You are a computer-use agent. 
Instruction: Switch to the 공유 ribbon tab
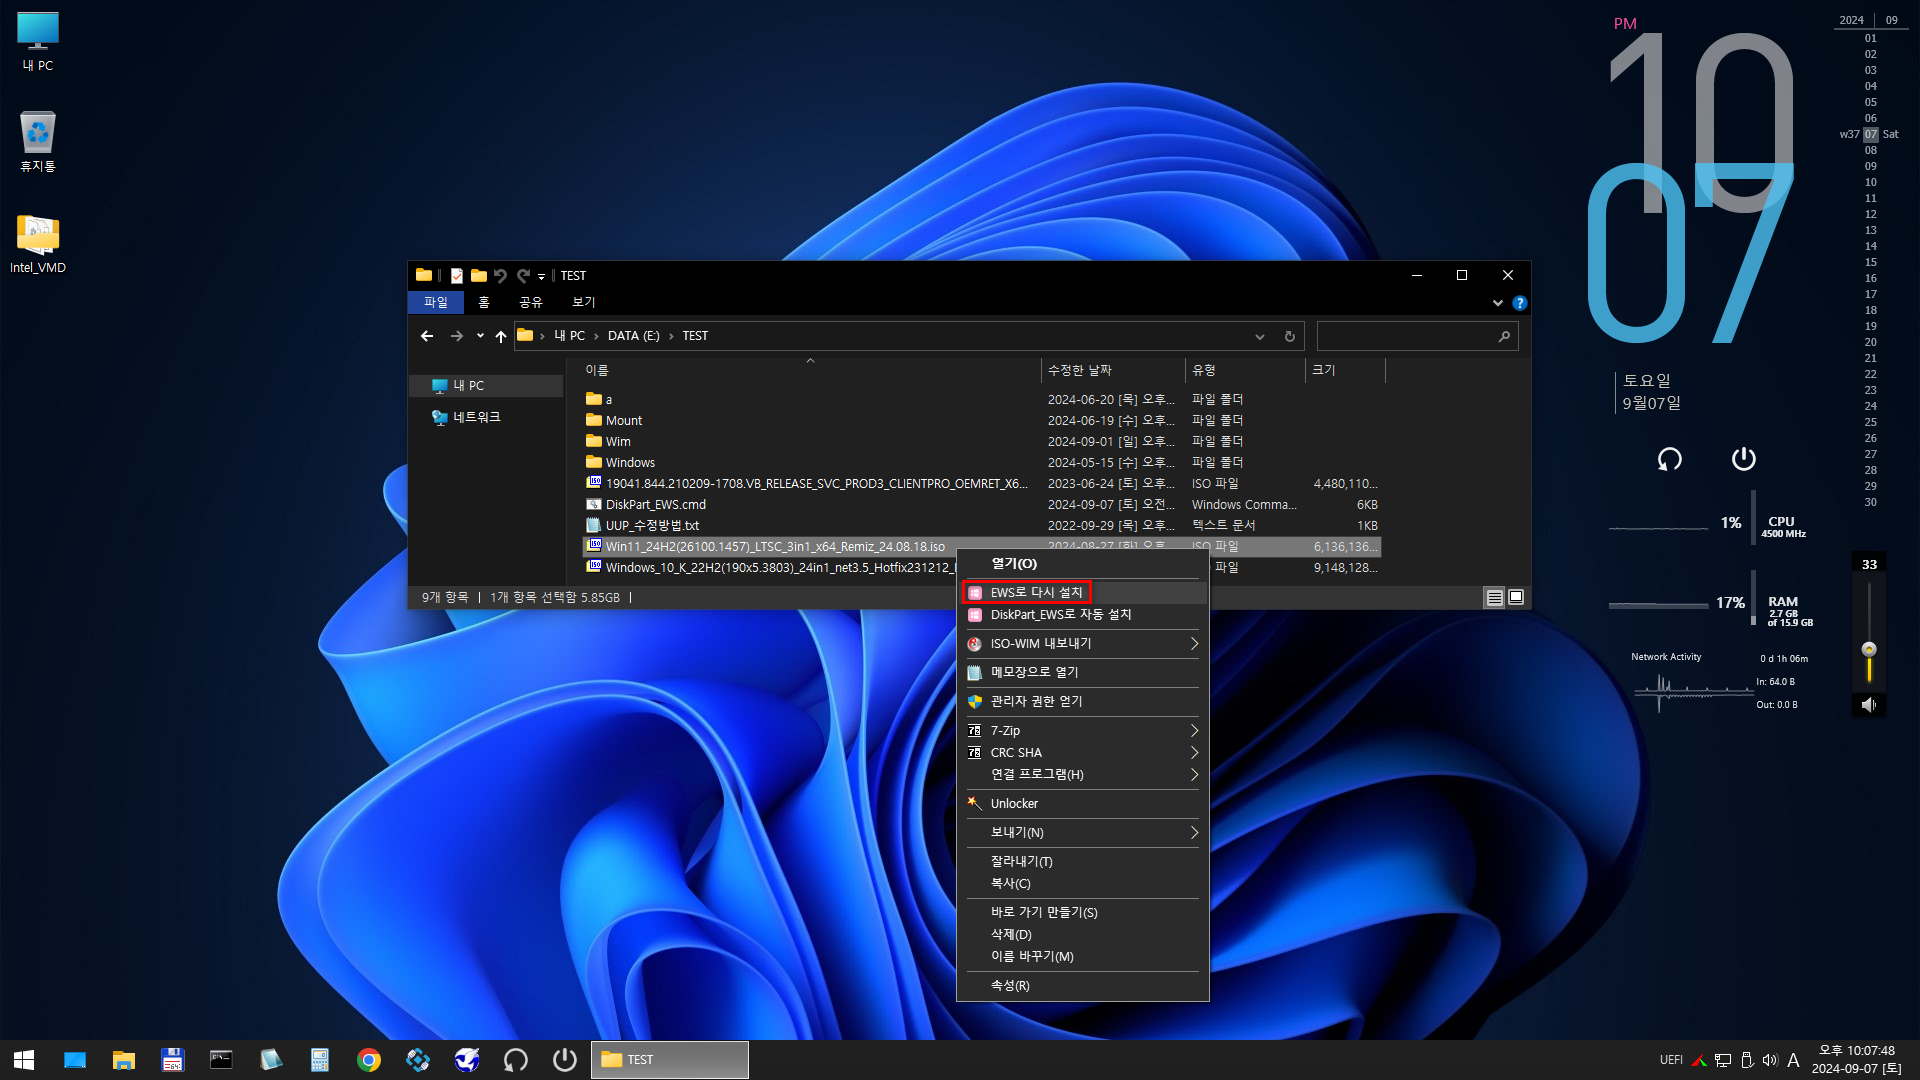tap(531, 302)
